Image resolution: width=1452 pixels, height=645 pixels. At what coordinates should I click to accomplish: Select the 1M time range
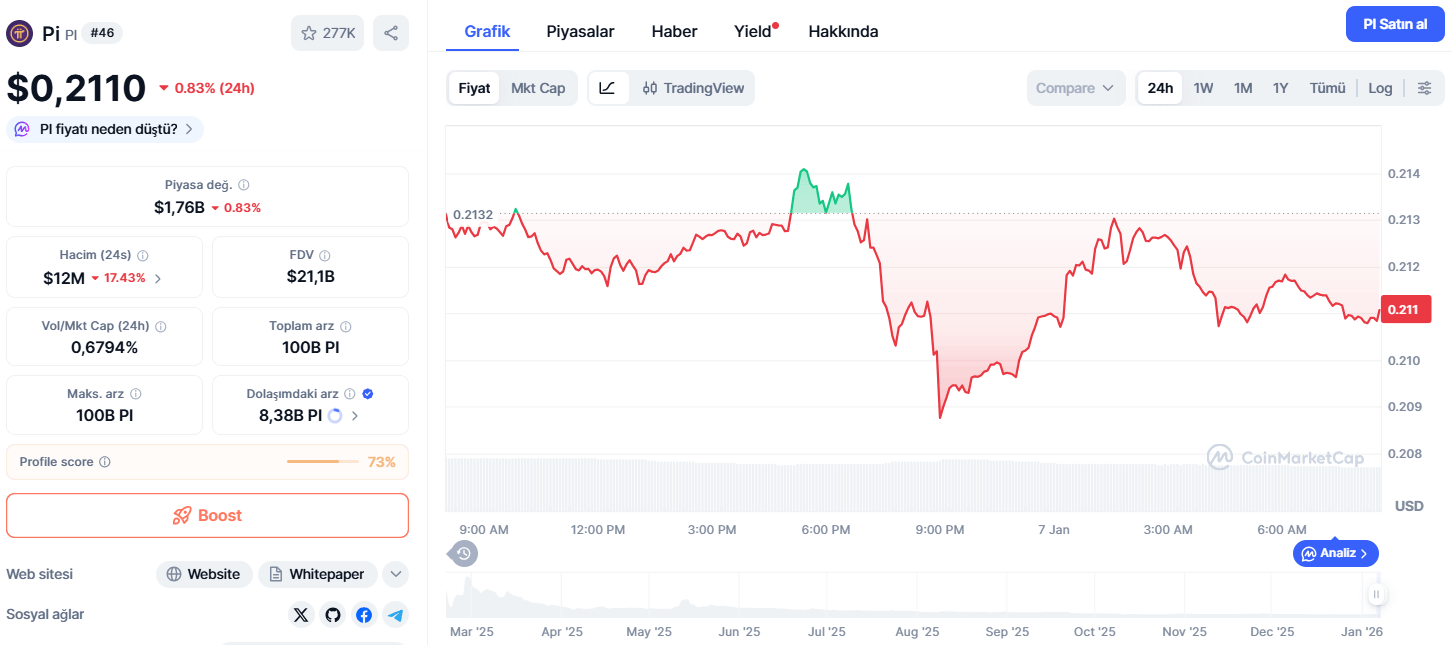click(x=1243, y=88)
